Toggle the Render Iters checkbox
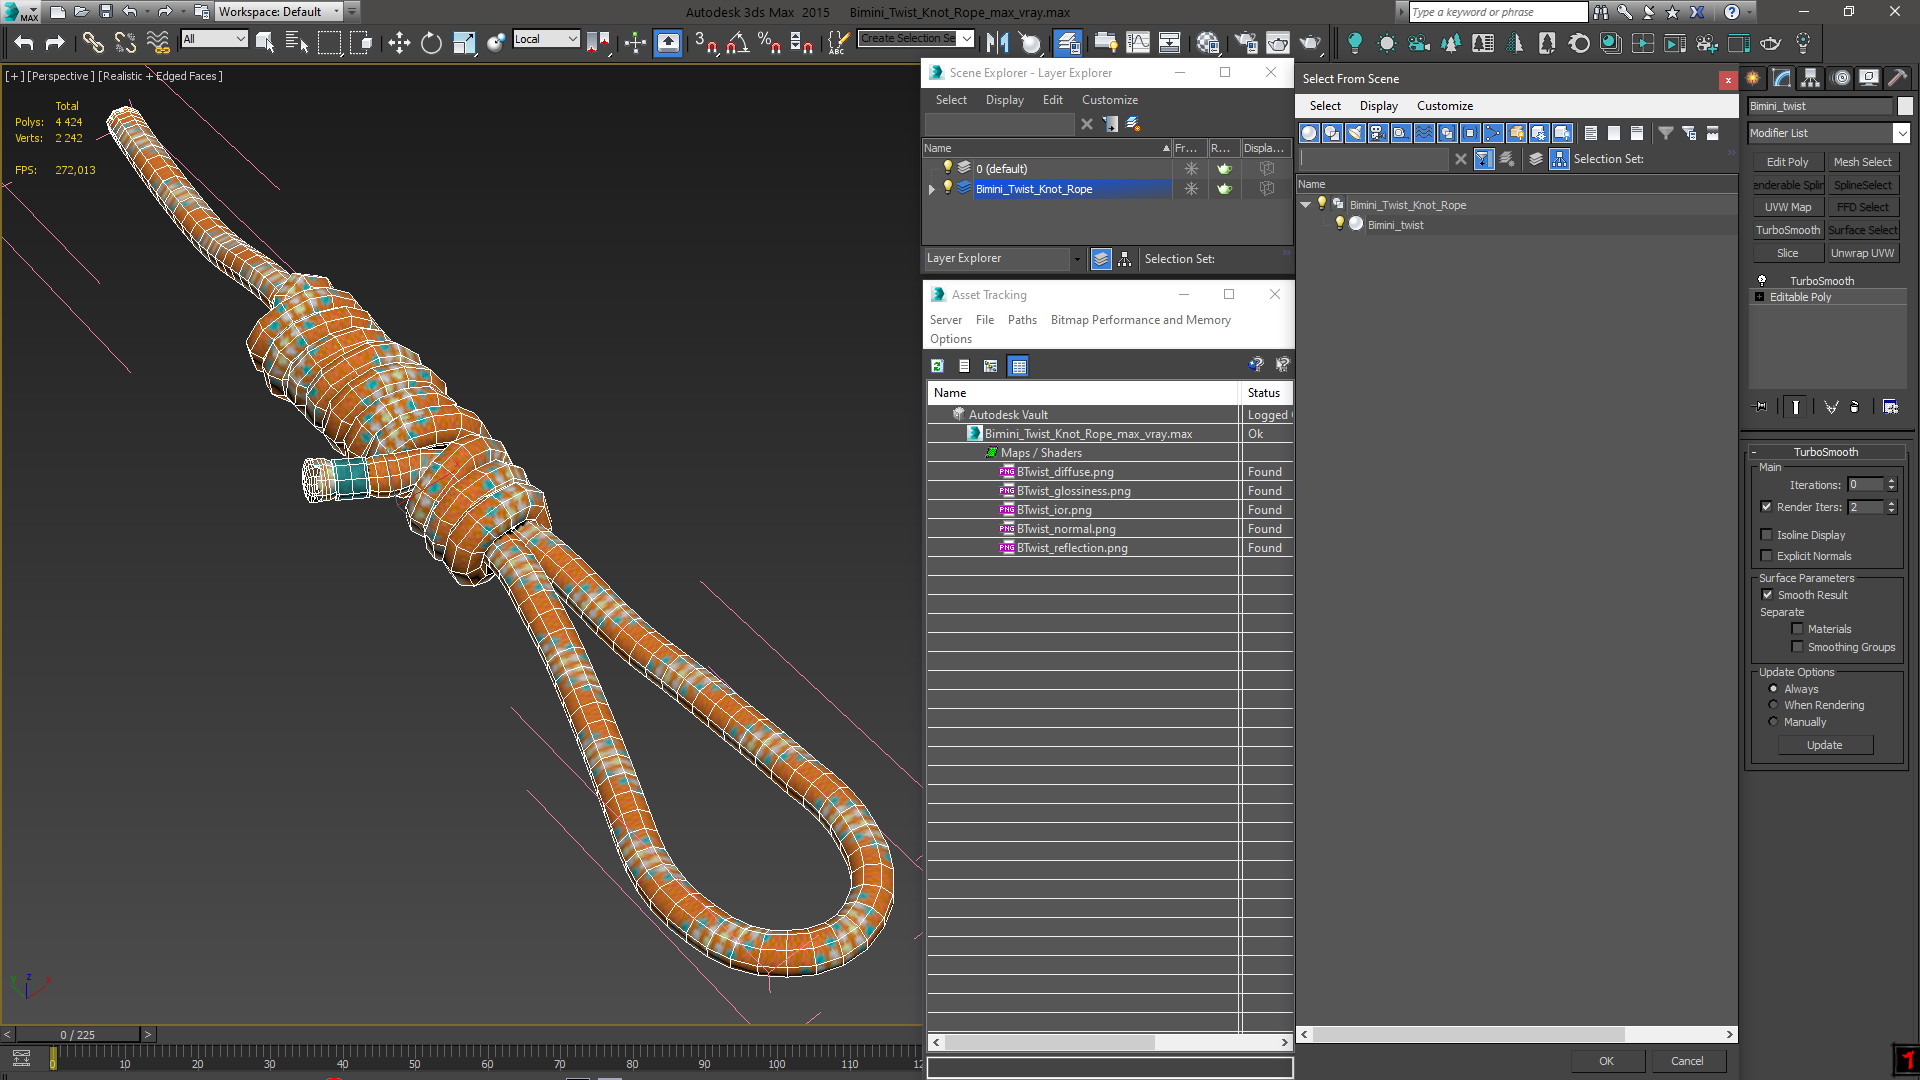The width and height of the screenshot is (1920, 1080). pos(1766,507)
